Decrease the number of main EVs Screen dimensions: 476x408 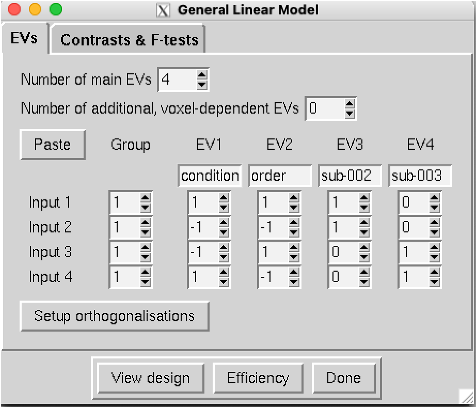[x=202, y=84]
